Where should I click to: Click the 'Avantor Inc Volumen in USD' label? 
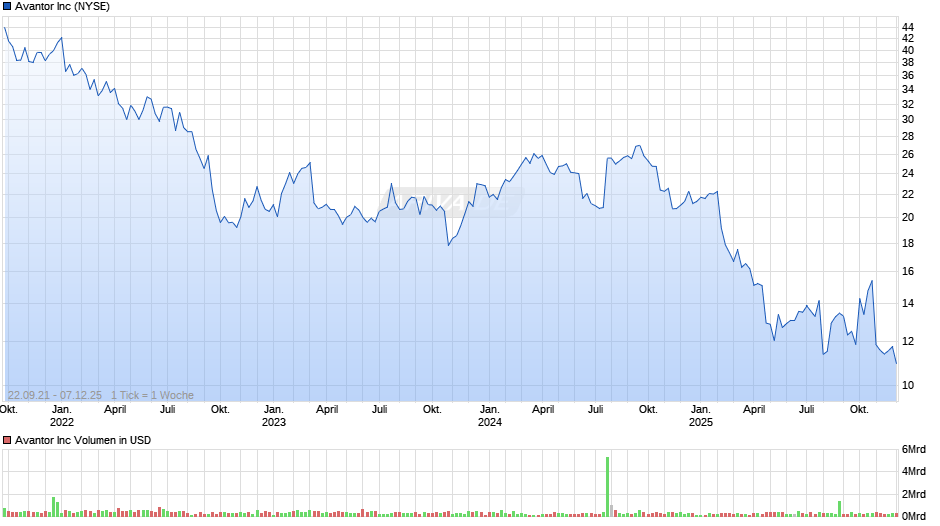pyautogui.click(x=83, y=440)
